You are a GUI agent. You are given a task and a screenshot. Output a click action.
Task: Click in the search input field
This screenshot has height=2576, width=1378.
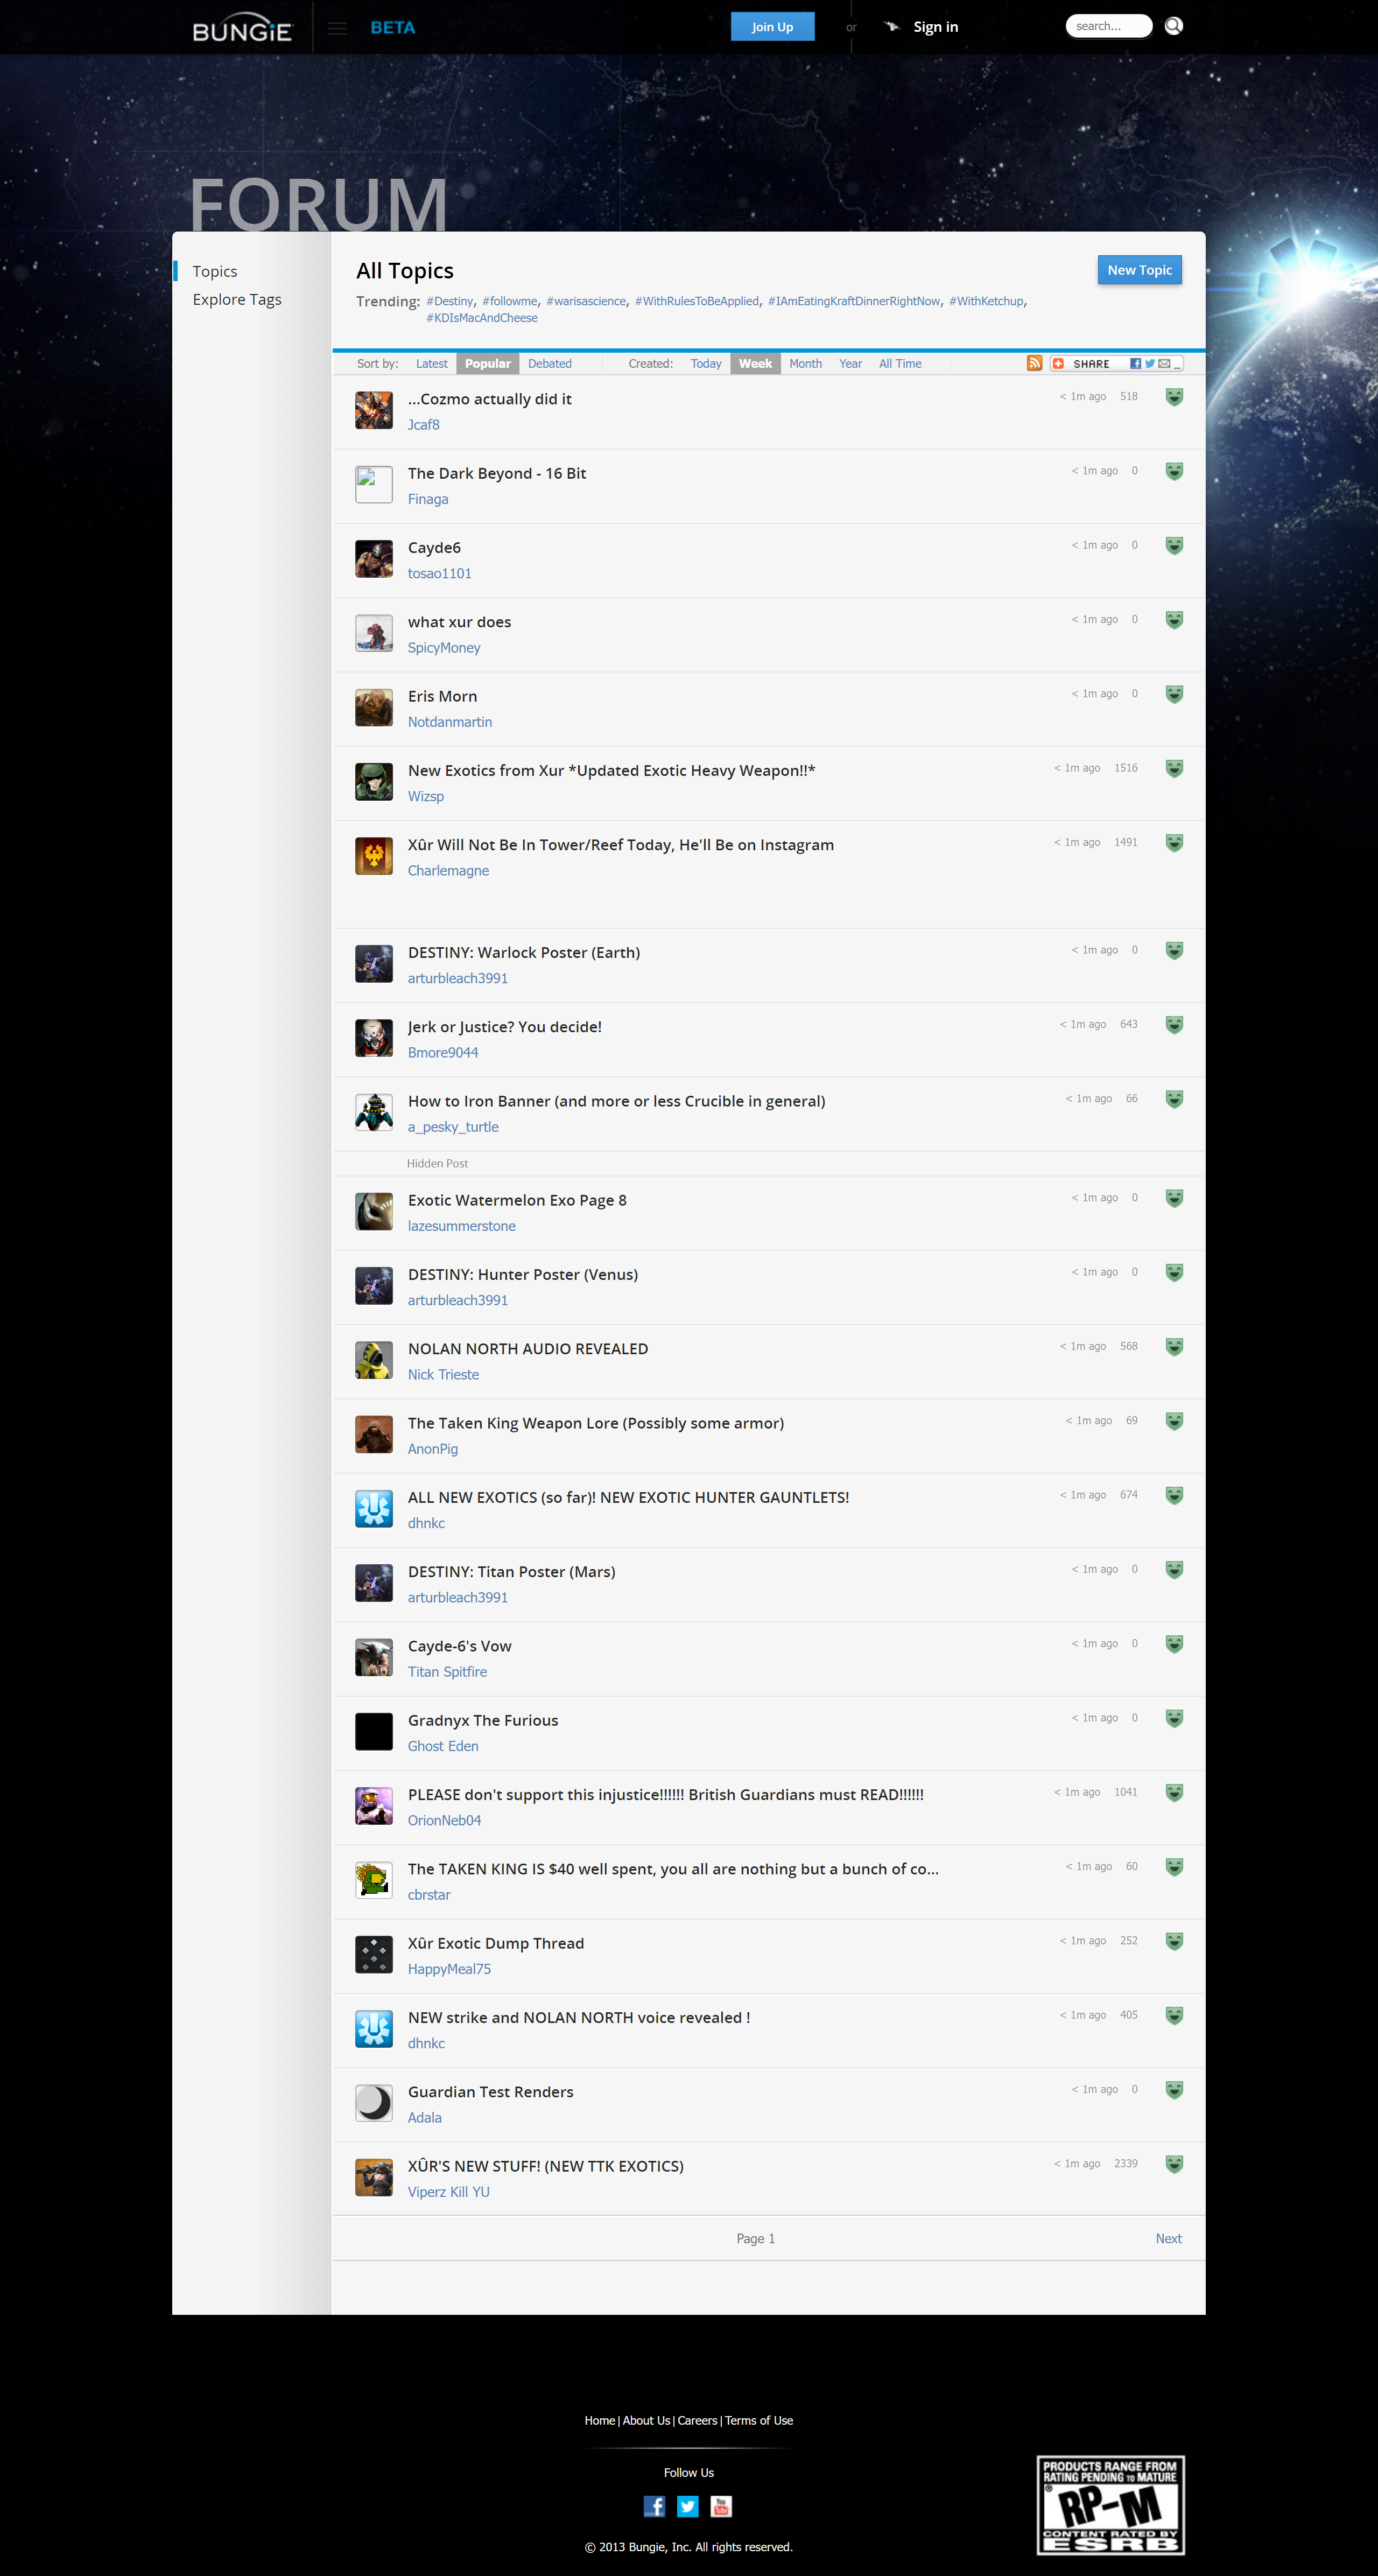point(1105,26)
